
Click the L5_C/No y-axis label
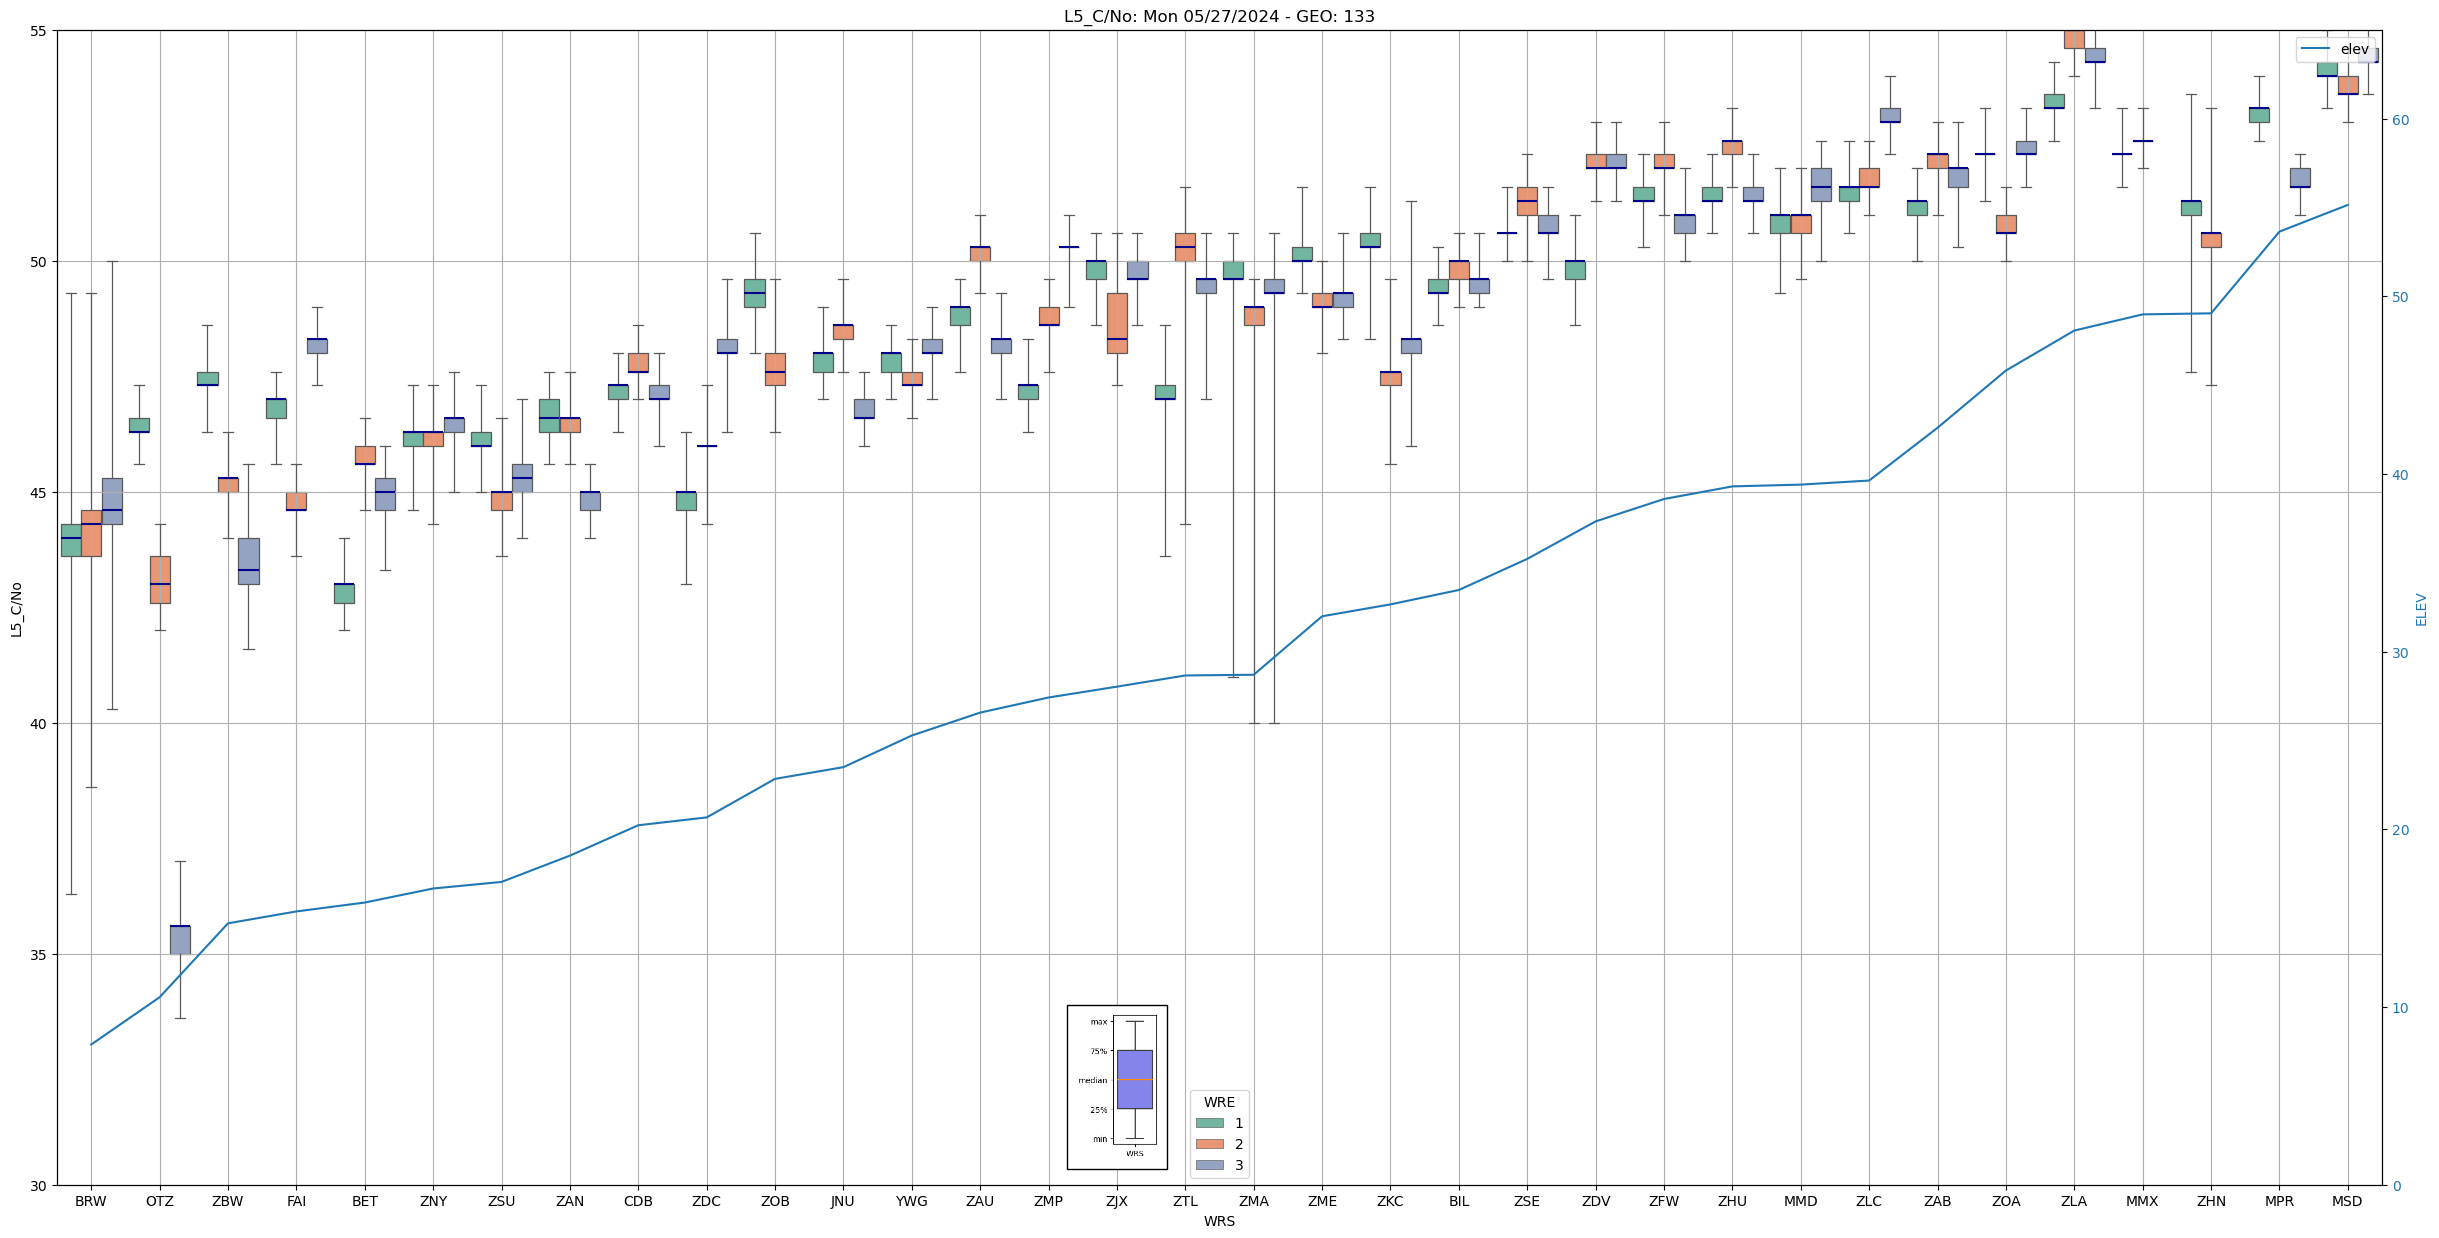coord(16,609)
